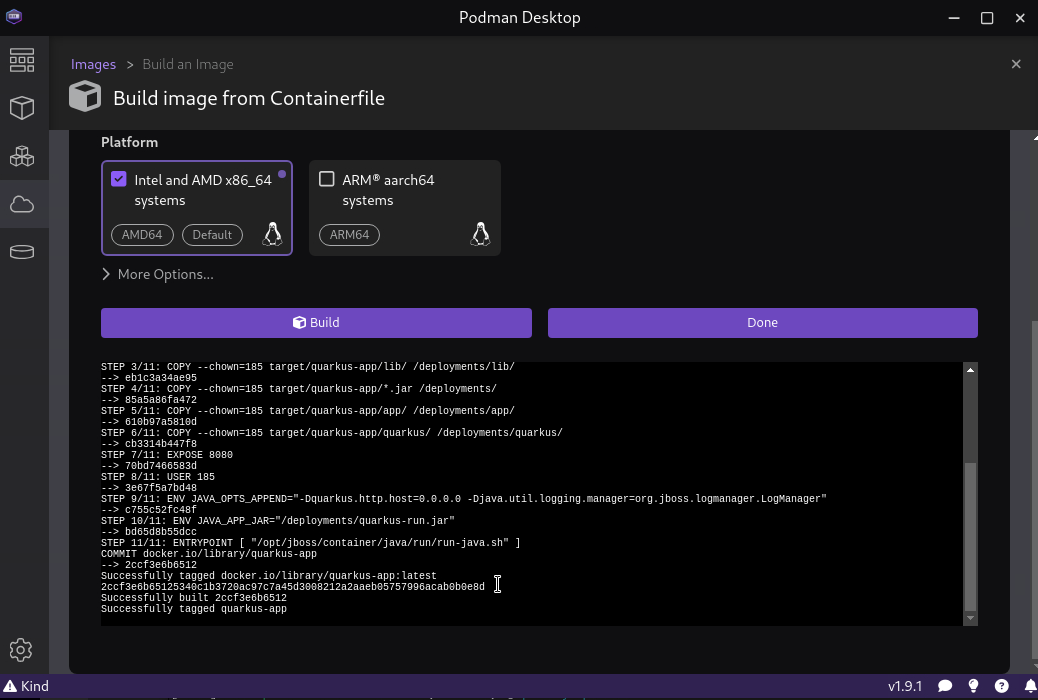Go to Images breadcrumb link
The width and height of the screenshot is (1038, 700).
tap(93, 64)
